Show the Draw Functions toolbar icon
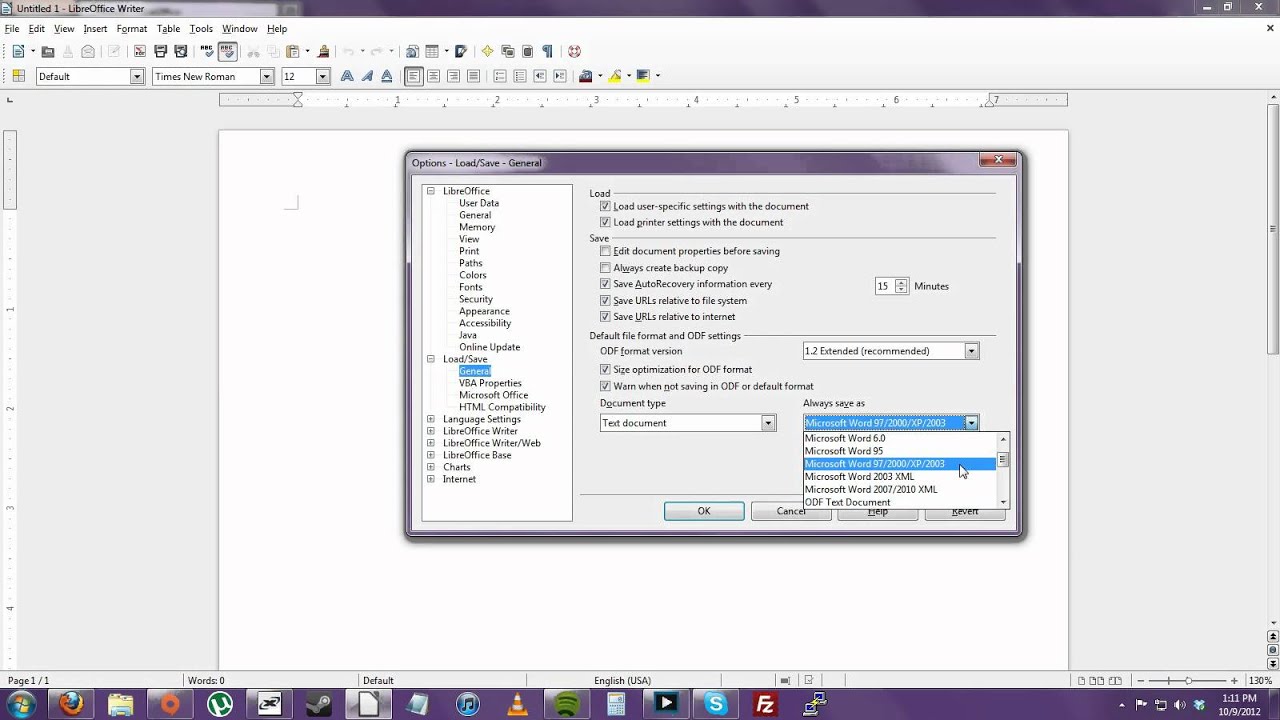The image size is (1280, 720). (x=460, y=51)
